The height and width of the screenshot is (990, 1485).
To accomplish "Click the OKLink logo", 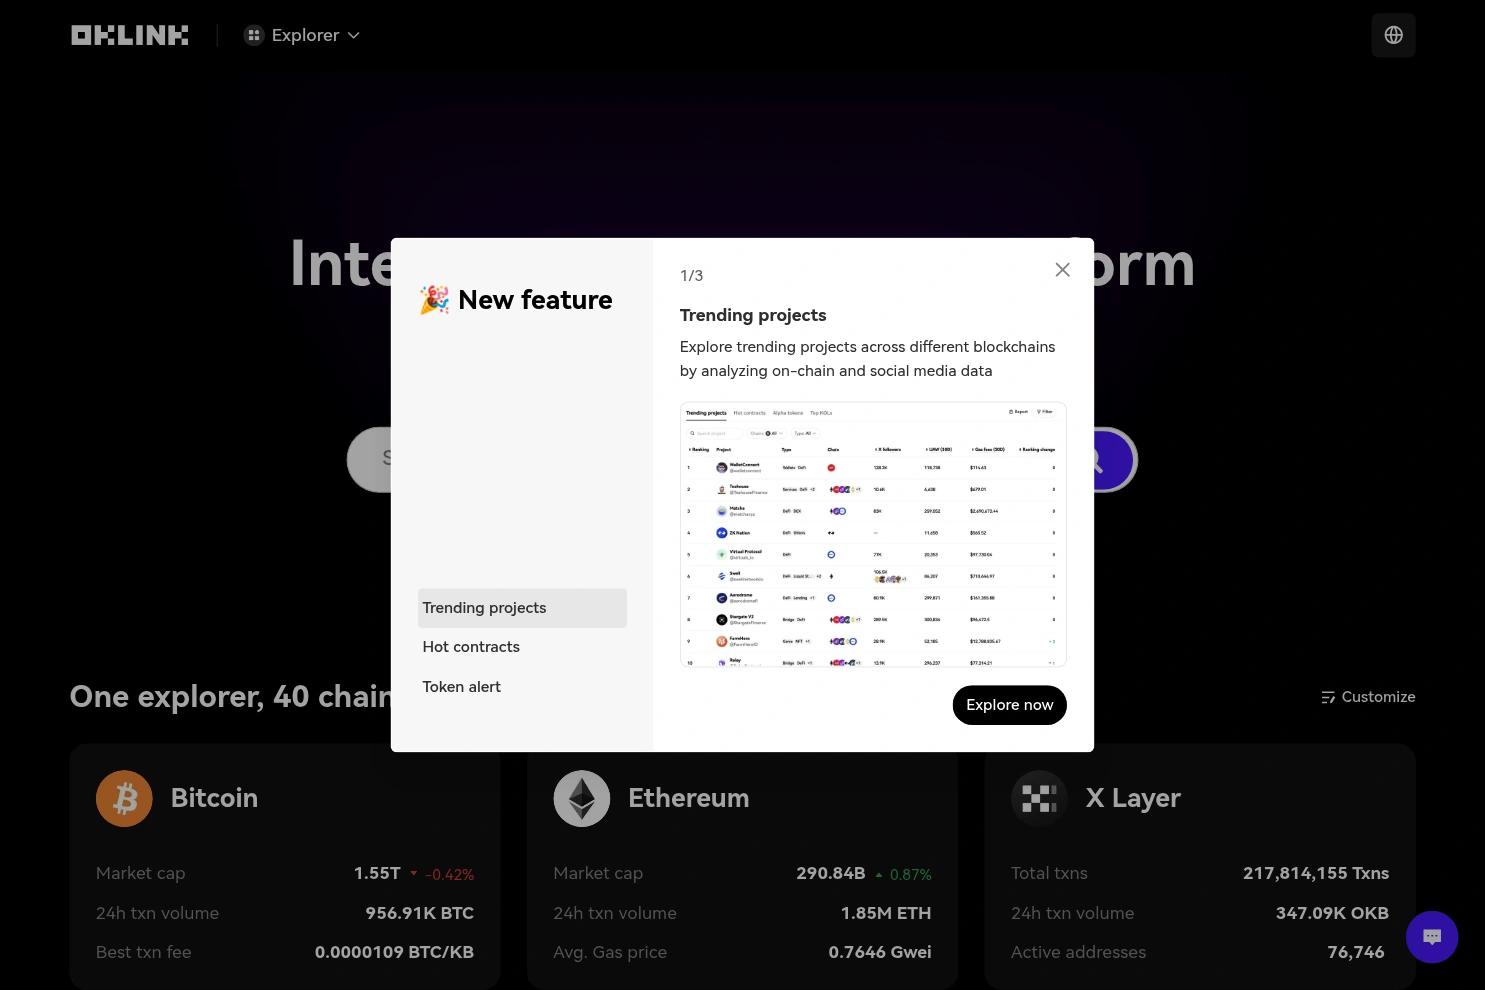I will tap(129, 35).
